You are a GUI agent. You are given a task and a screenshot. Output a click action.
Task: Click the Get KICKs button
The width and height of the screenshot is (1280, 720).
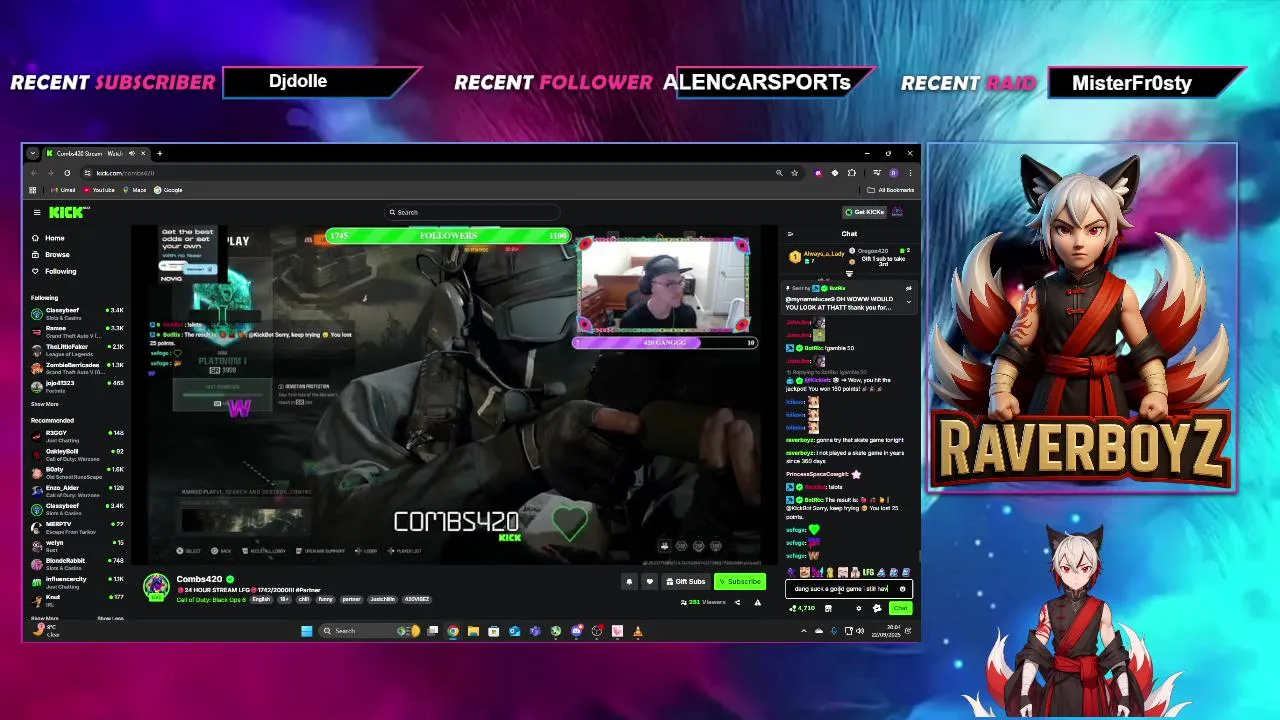(x=864, y=212)
